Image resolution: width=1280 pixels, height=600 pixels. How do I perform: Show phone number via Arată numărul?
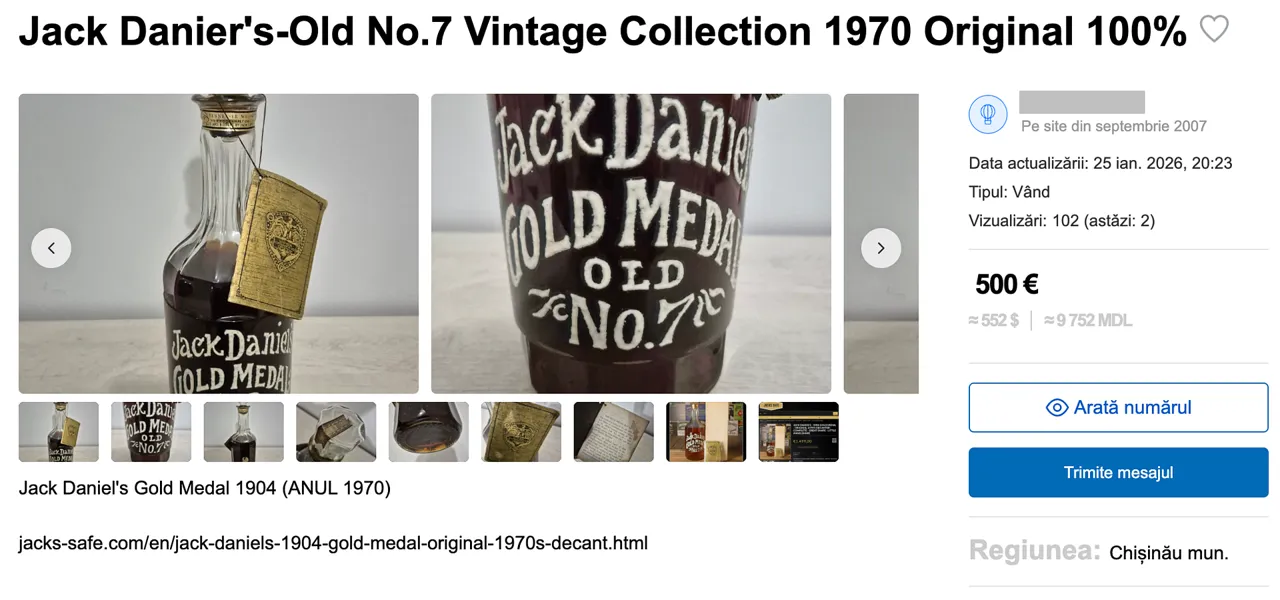pyautogui.click(x=1118, y=408)
